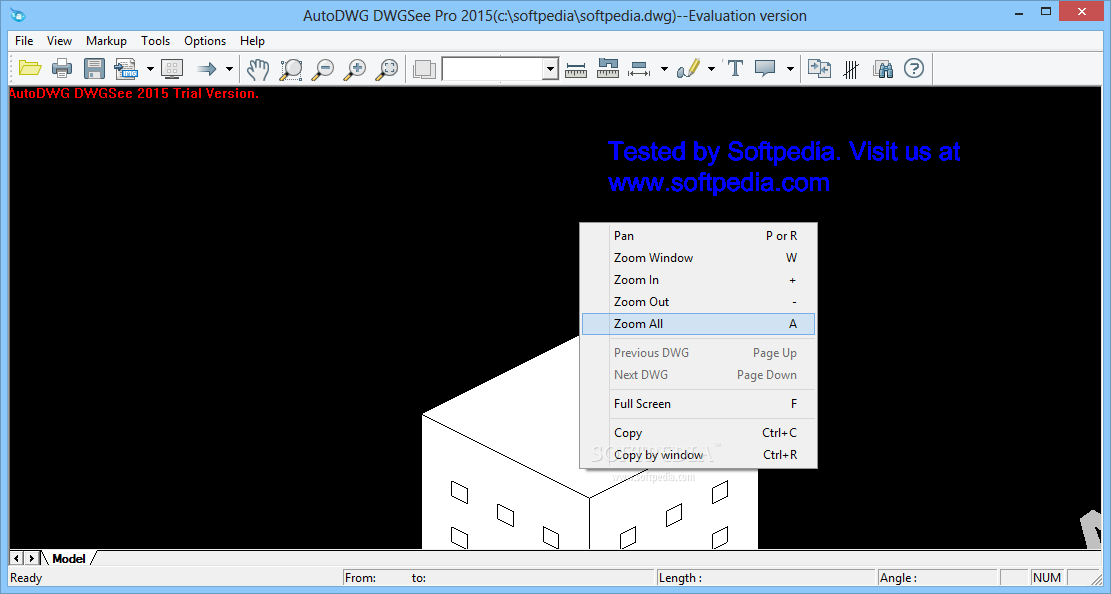Maximize the DWGSee window
Viewport: 1111px width, 594px height.
pos(1046,11)
